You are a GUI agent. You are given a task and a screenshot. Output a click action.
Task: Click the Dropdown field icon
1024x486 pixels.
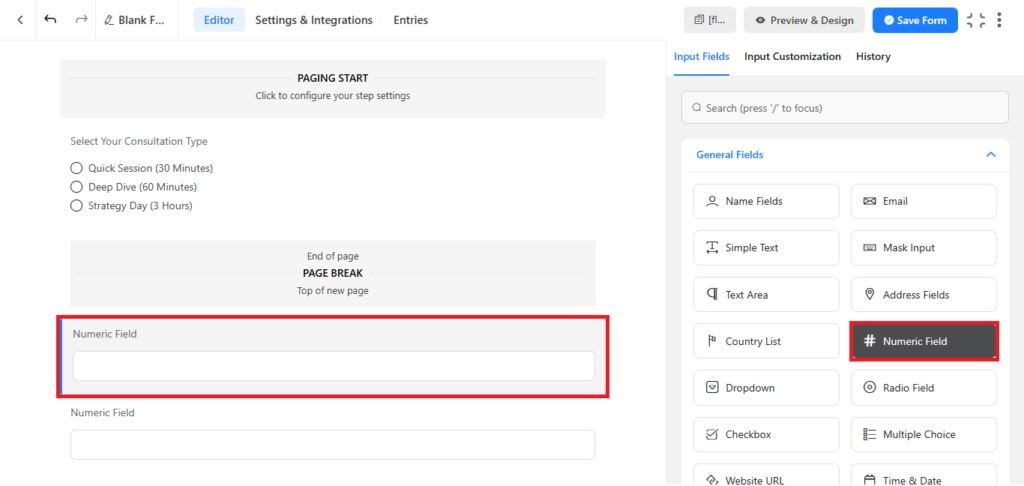[x=712, y=388]
